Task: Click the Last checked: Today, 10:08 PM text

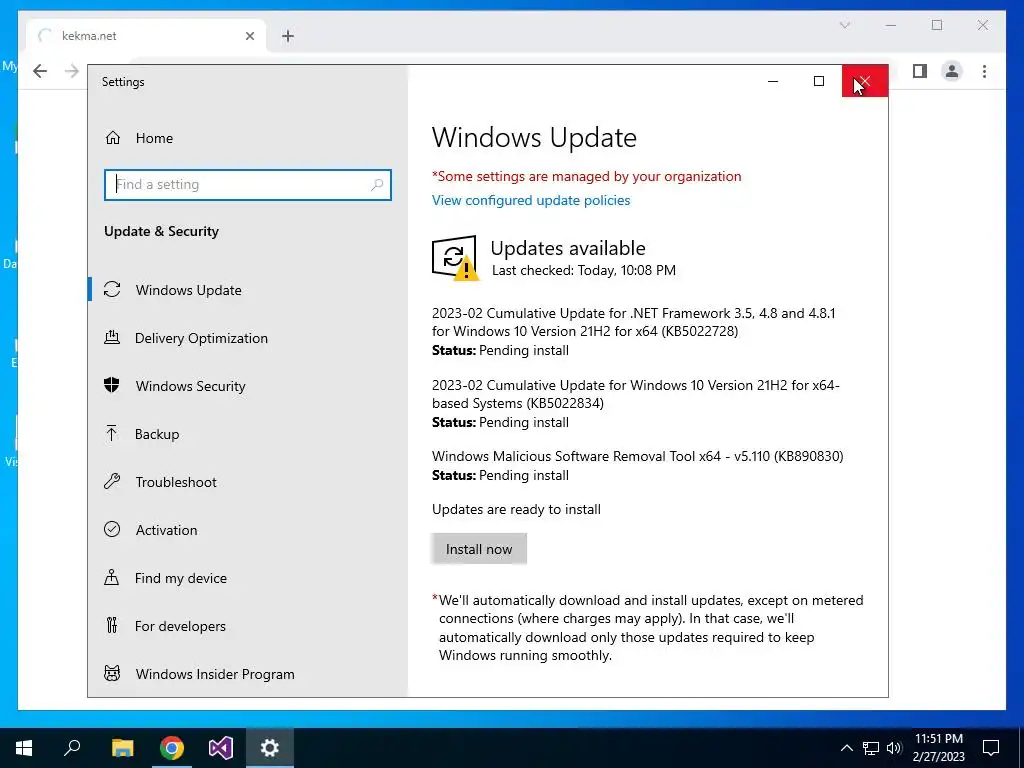Action: [x=584, y=270]
